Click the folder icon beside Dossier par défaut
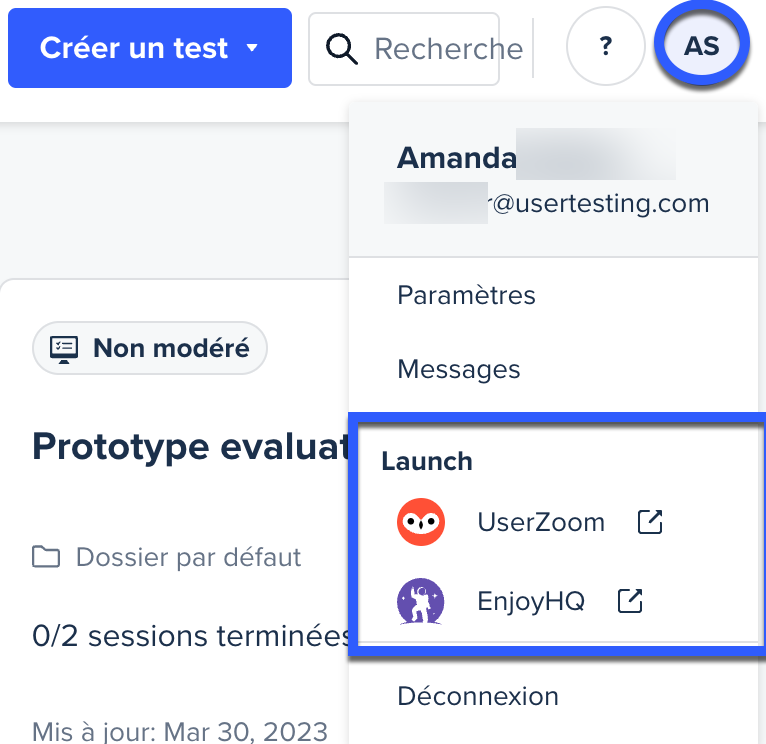The width and height of the screenshot is (766, 744). [x=46, y=557]
